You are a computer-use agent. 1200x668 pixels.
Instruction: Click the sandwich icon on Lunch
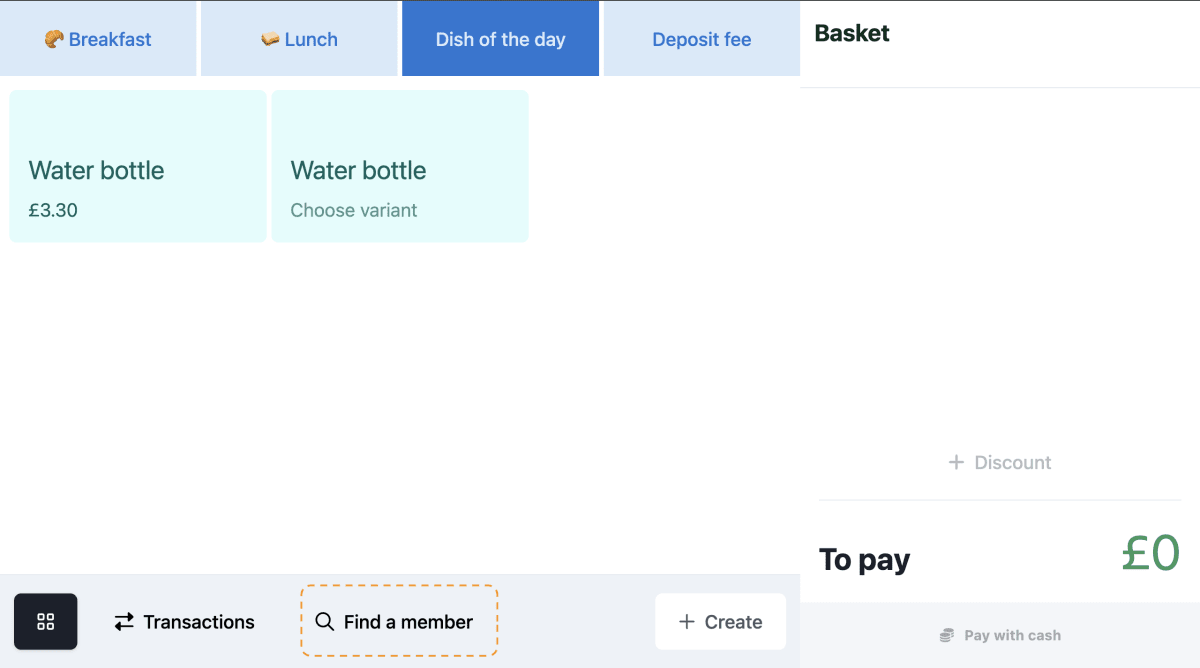point(270,39)
